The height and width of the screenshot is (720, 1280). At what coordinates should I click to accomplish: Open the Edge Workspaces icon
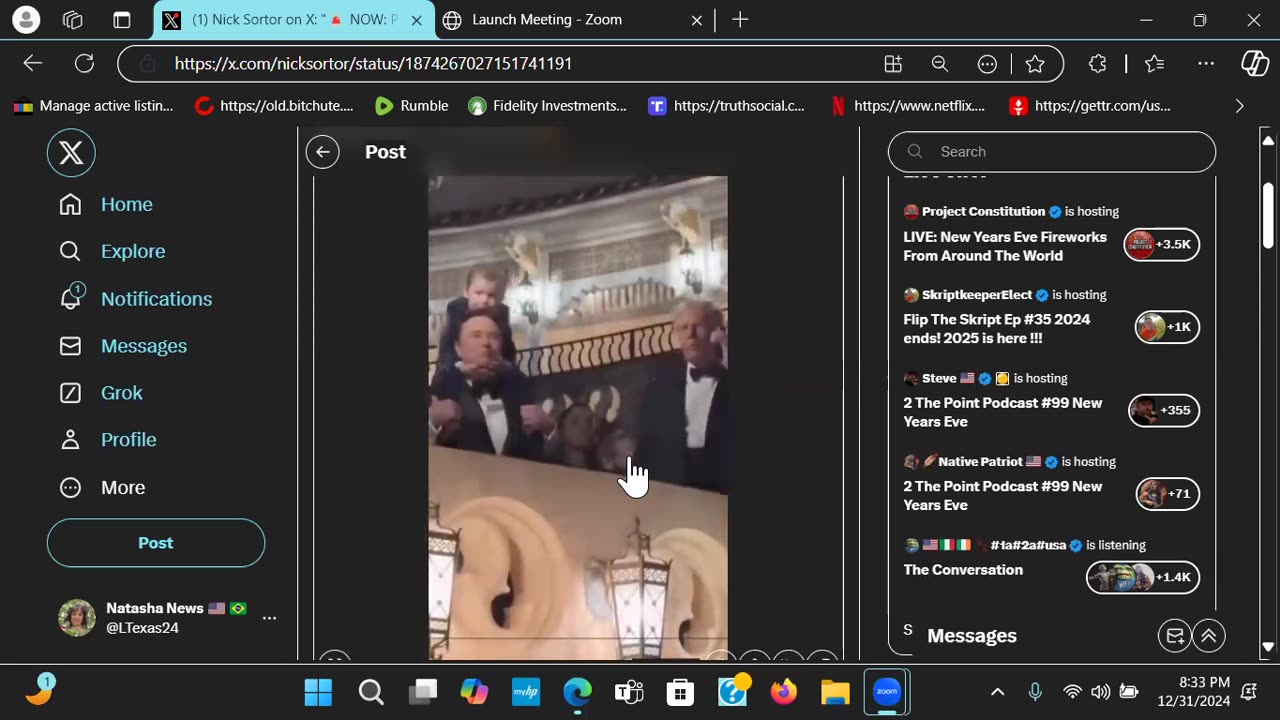point(73,19)
